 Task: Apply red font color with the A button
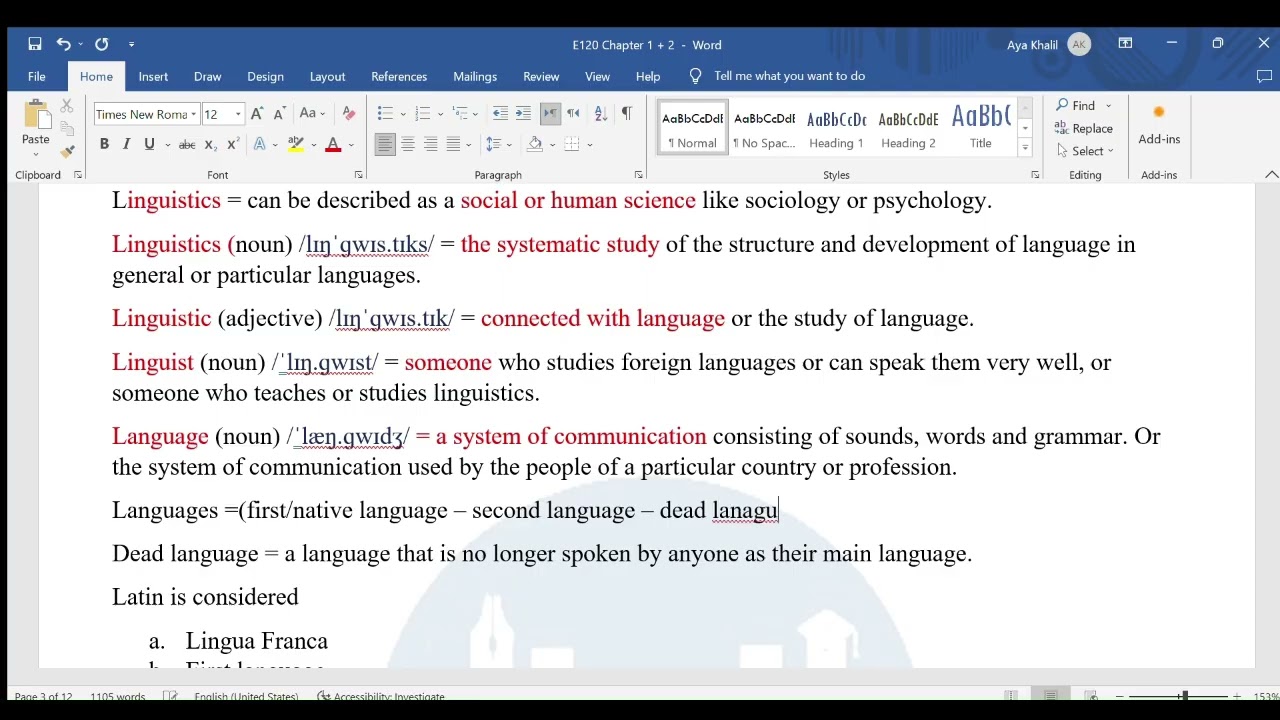333,145
